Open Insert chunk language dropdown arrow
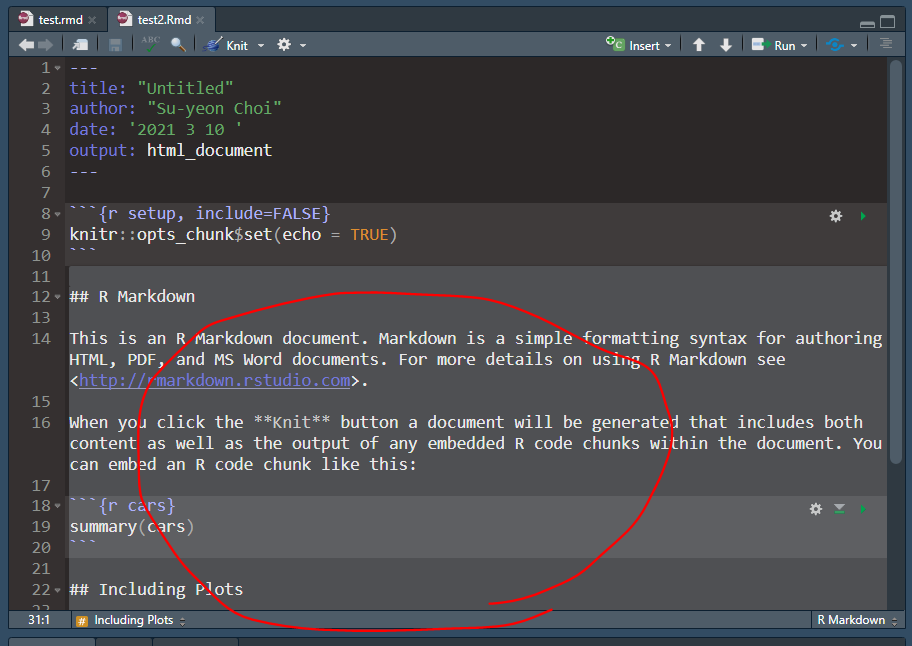912x646 pixels. tap(668, 45)
